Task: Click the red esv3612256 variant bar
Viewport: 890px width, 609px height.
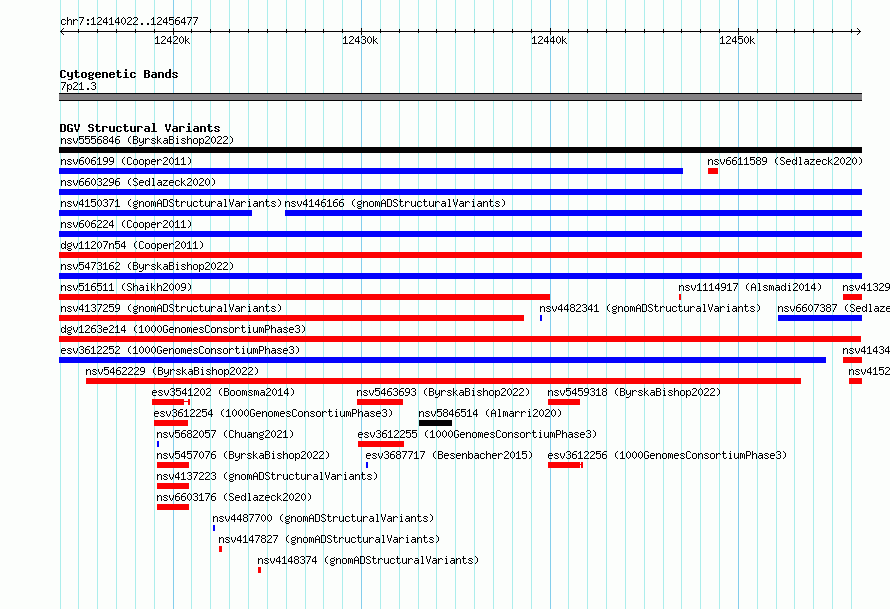Action: click(565, 465)
